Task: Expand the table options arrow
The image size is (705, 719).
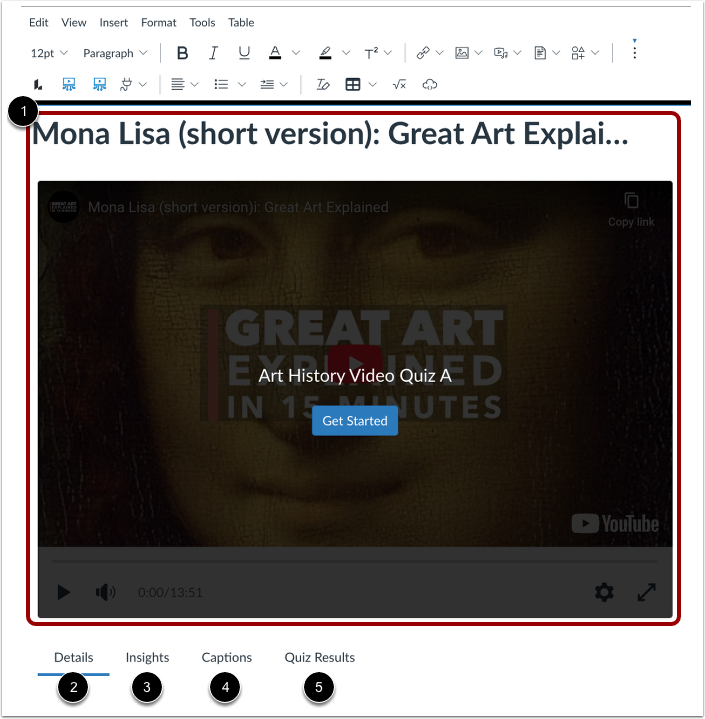Action: point(372,84)
